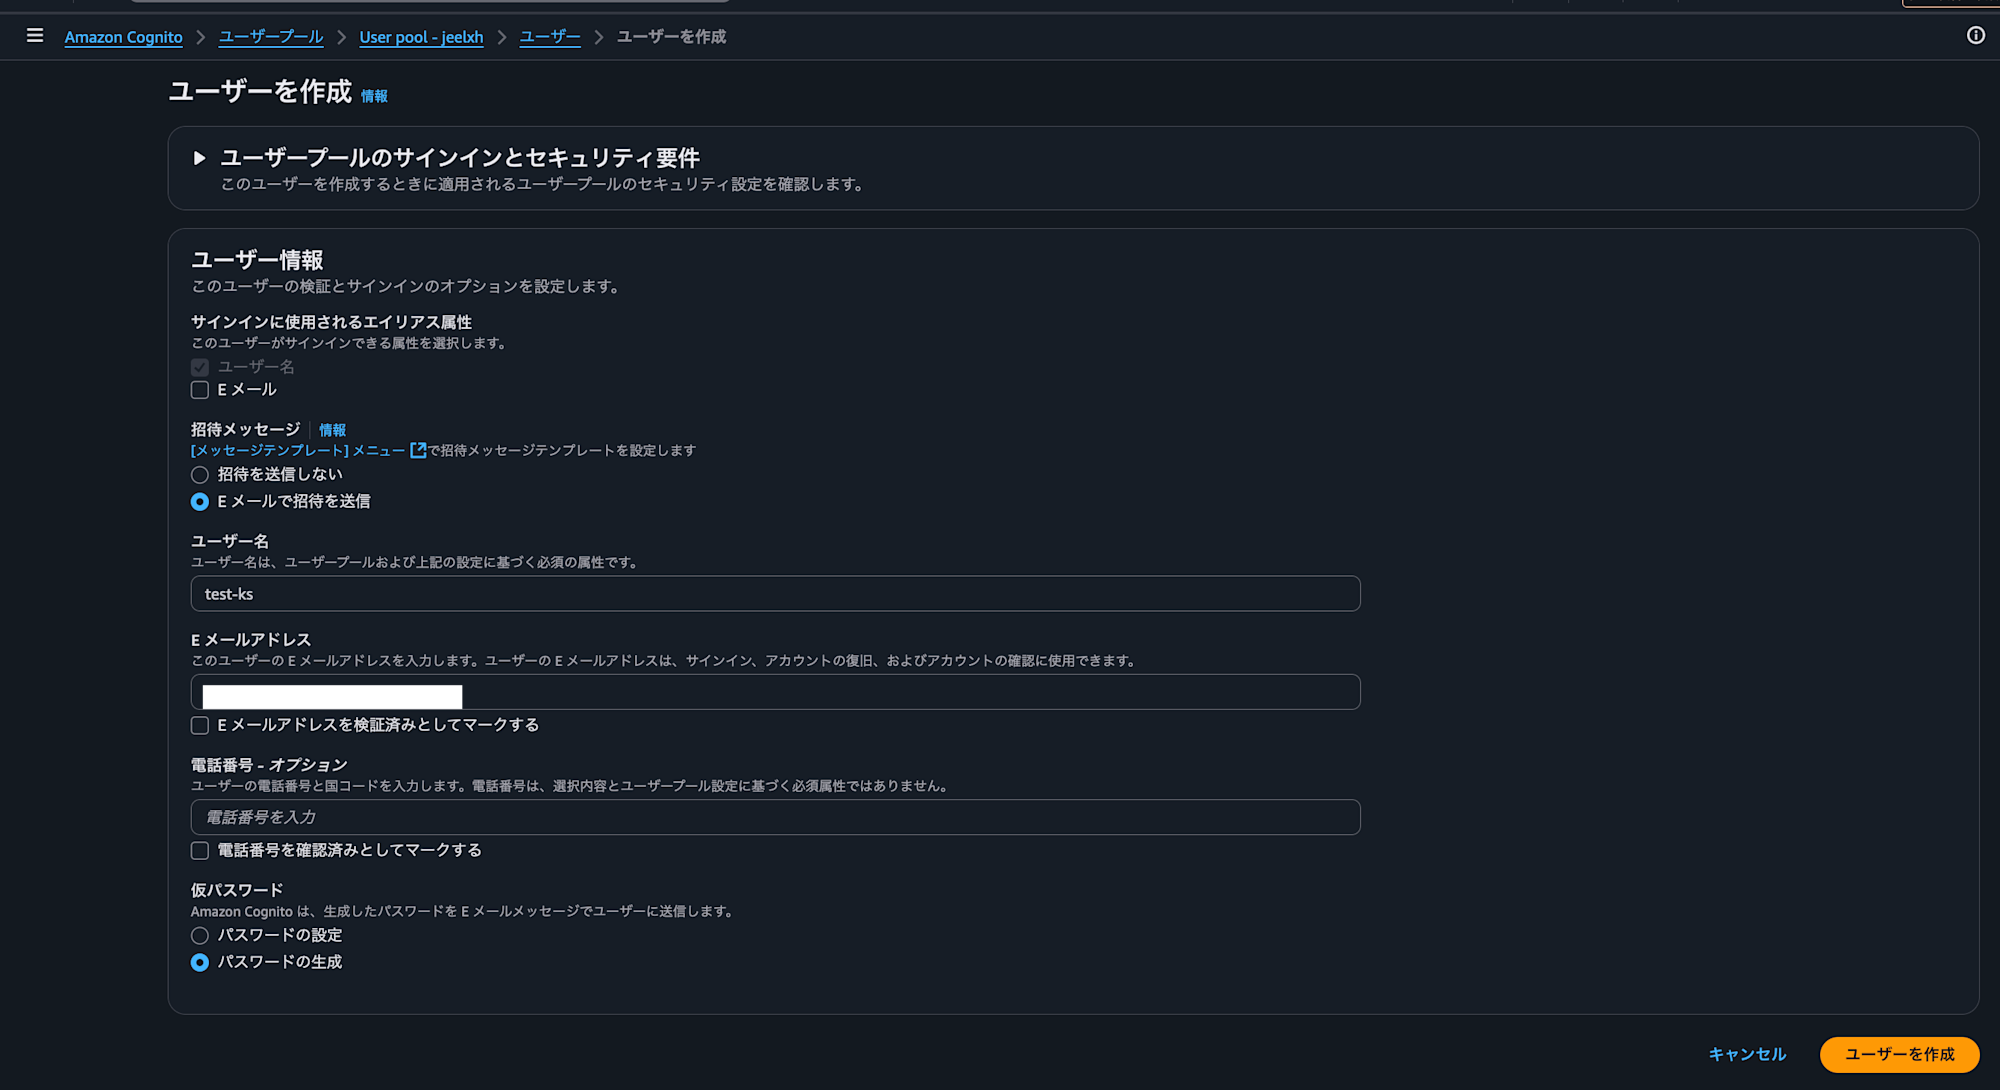This screenshot has width=2000, height=1090.
Task: Check 電話番号を確認済みとしてマークする checkbox
Action: tap(200, 850)
